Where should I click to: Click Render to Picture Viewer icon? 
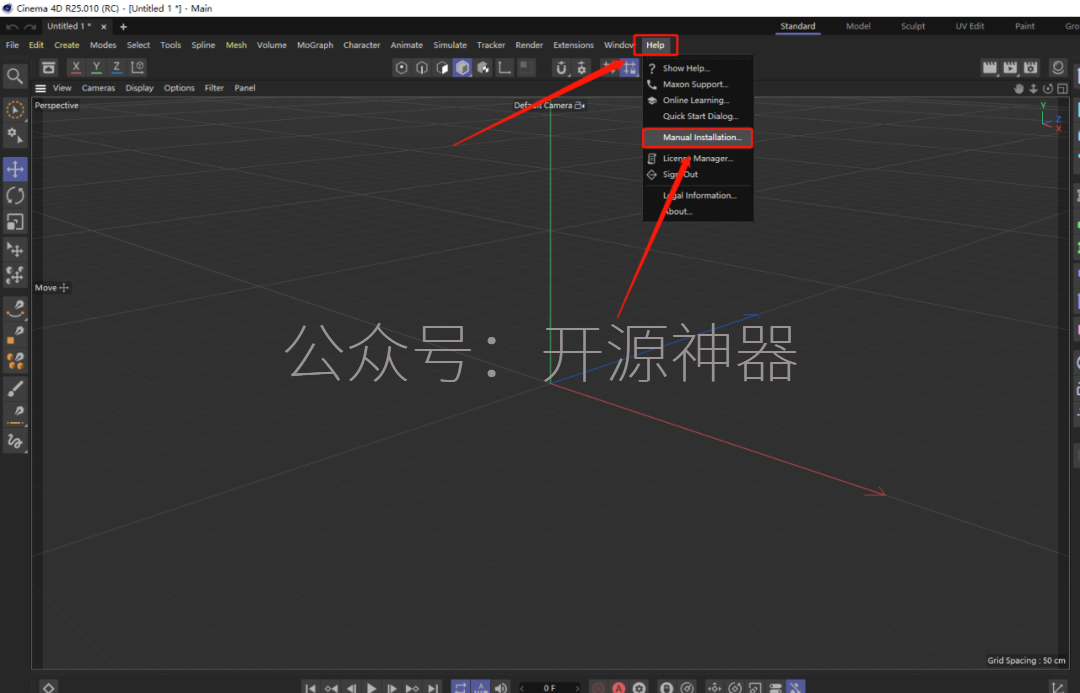[1010, 68]
